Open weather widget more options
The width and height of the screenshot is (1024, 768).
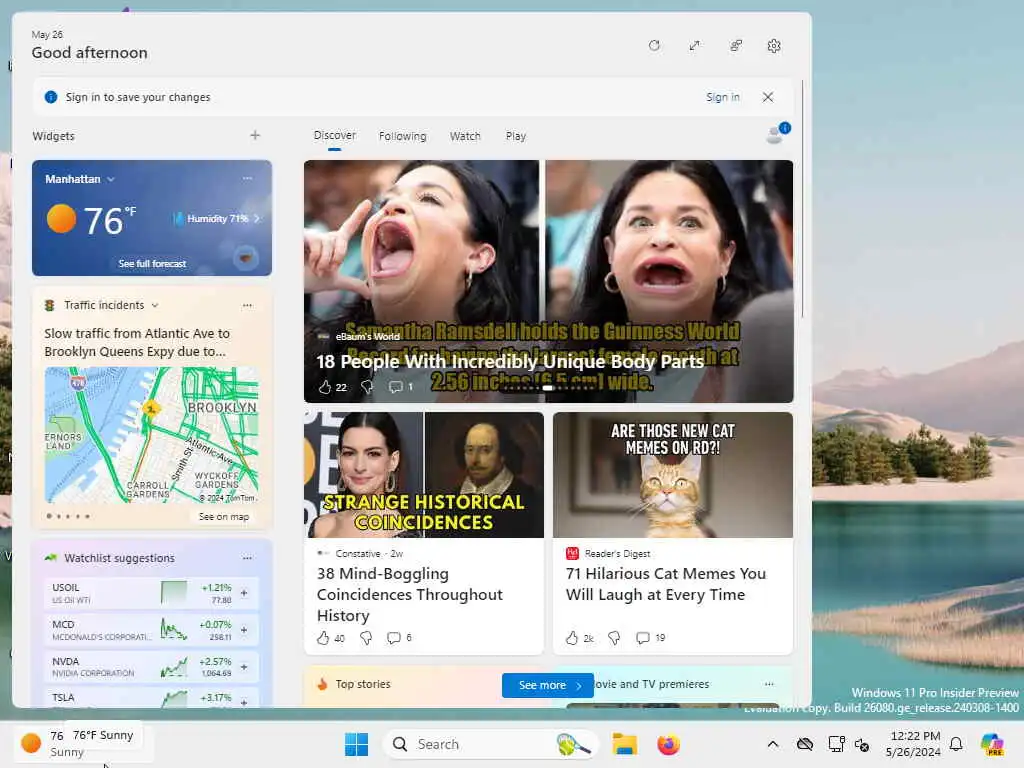pos(247,178)
